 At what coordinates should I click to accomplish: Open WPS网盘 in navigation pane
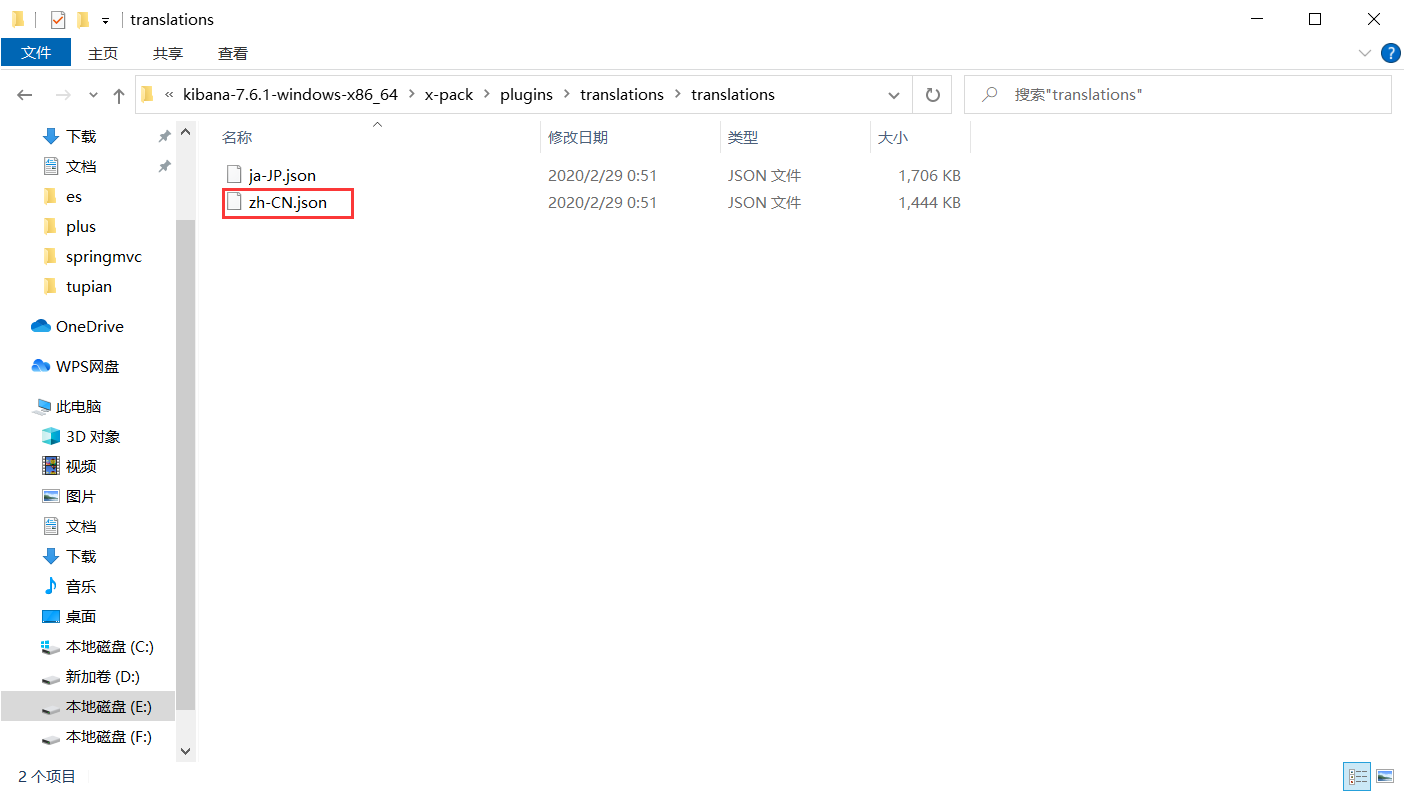pyautogui.click(x=87, y=366)
